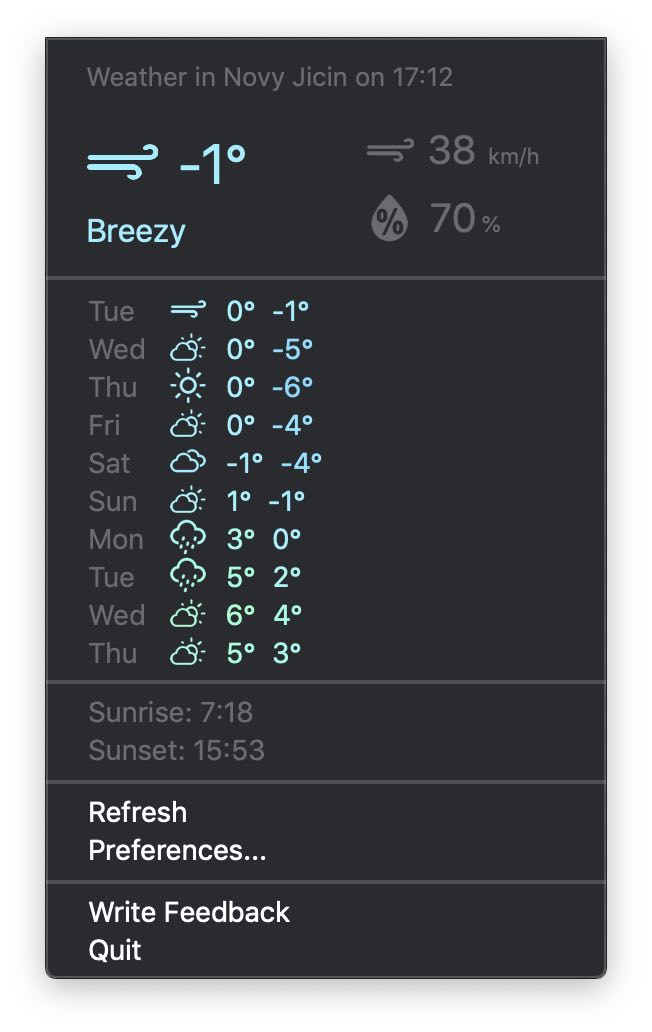652x1032 pixels.
Task: Click the rain cloud icon for Mon
Action: pyautogui.click(x=187, y=540)
